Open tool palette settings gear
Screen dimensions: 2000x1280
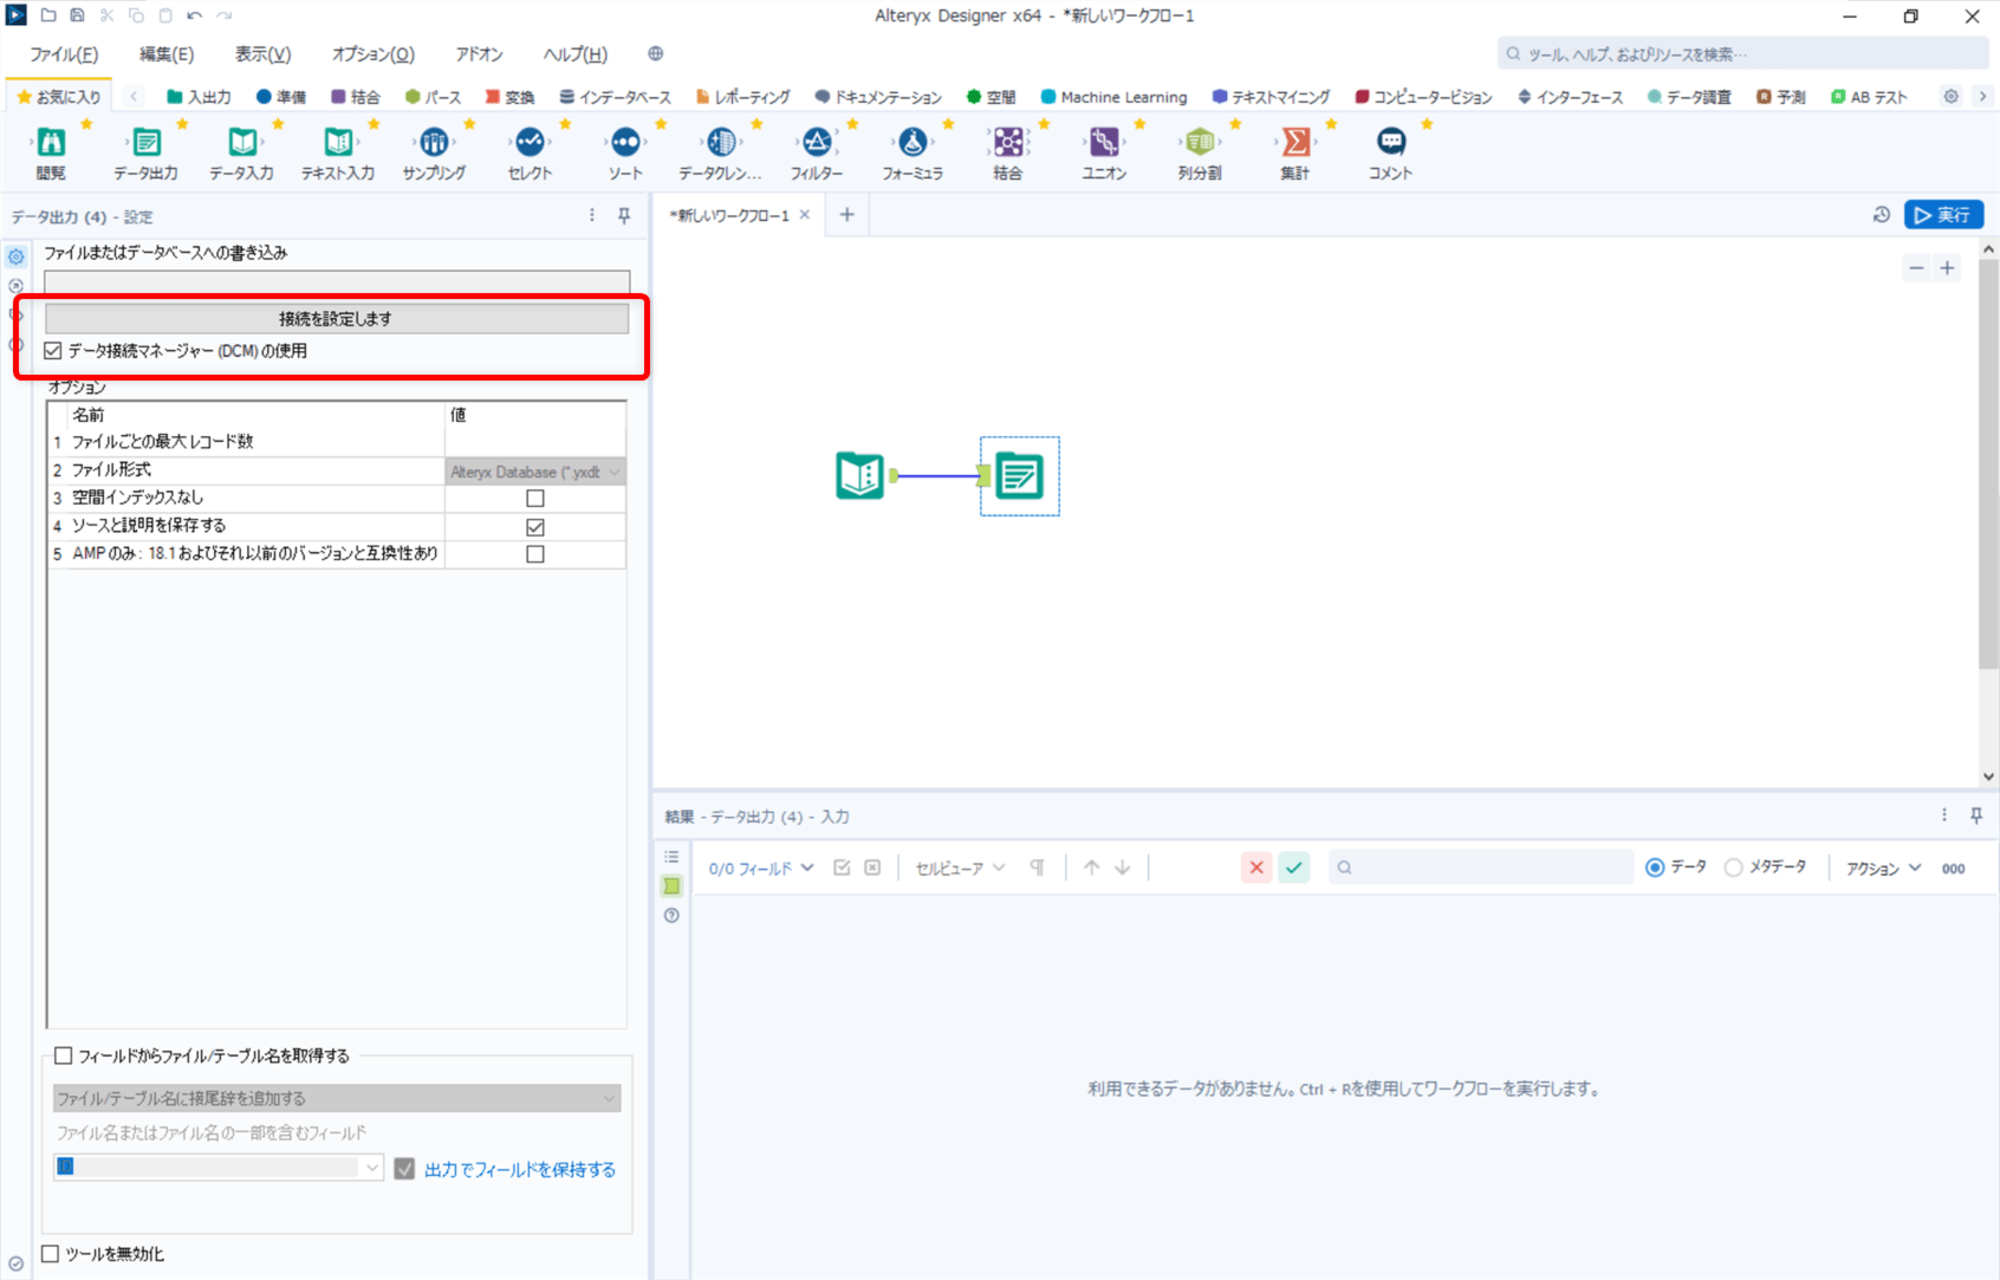(x=1951, y=97)
